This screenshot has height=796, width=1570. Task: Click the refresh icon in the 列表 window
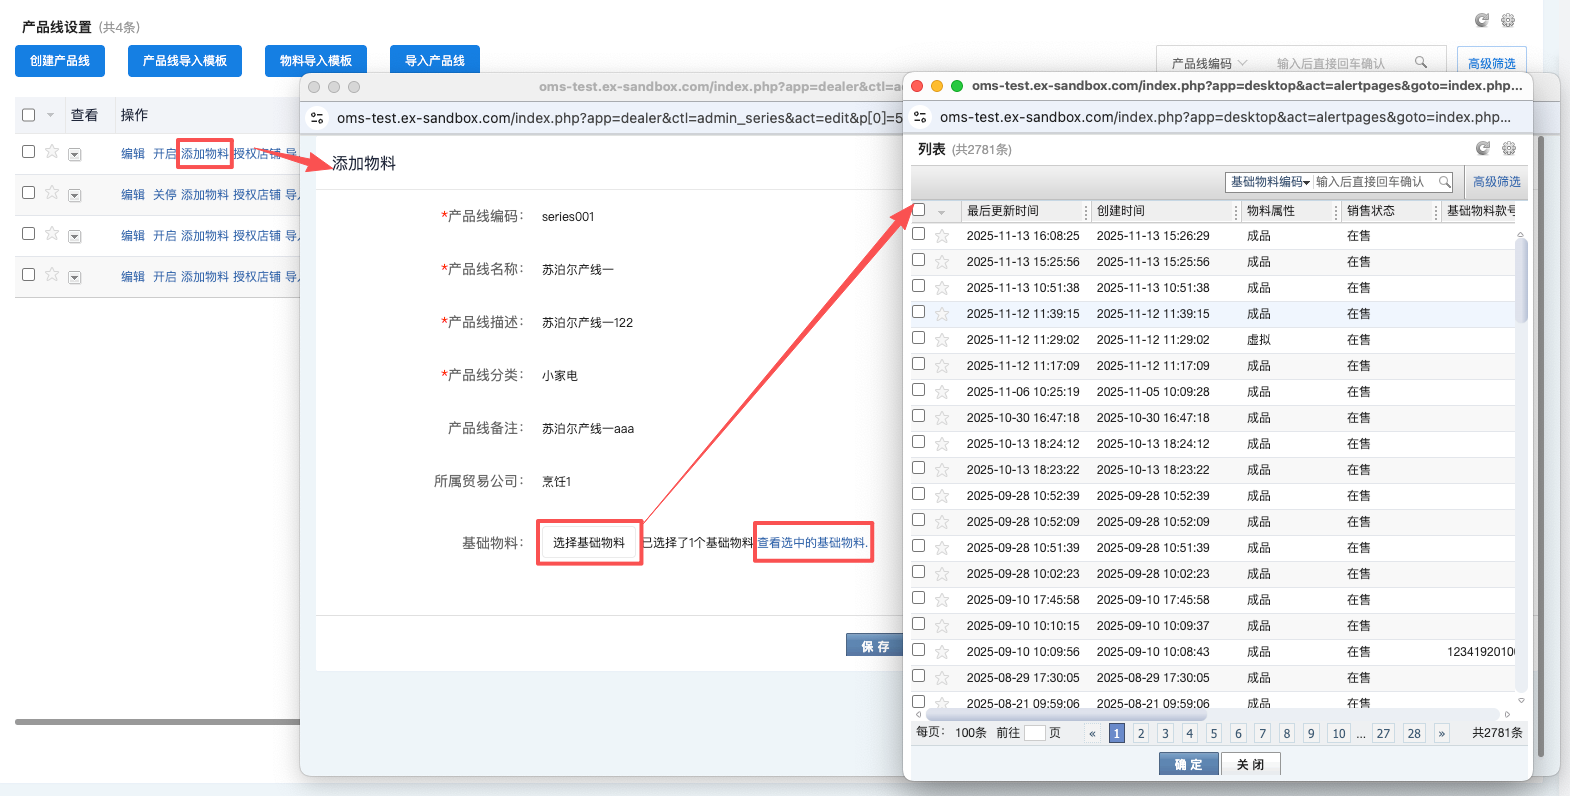[1483, 148]
